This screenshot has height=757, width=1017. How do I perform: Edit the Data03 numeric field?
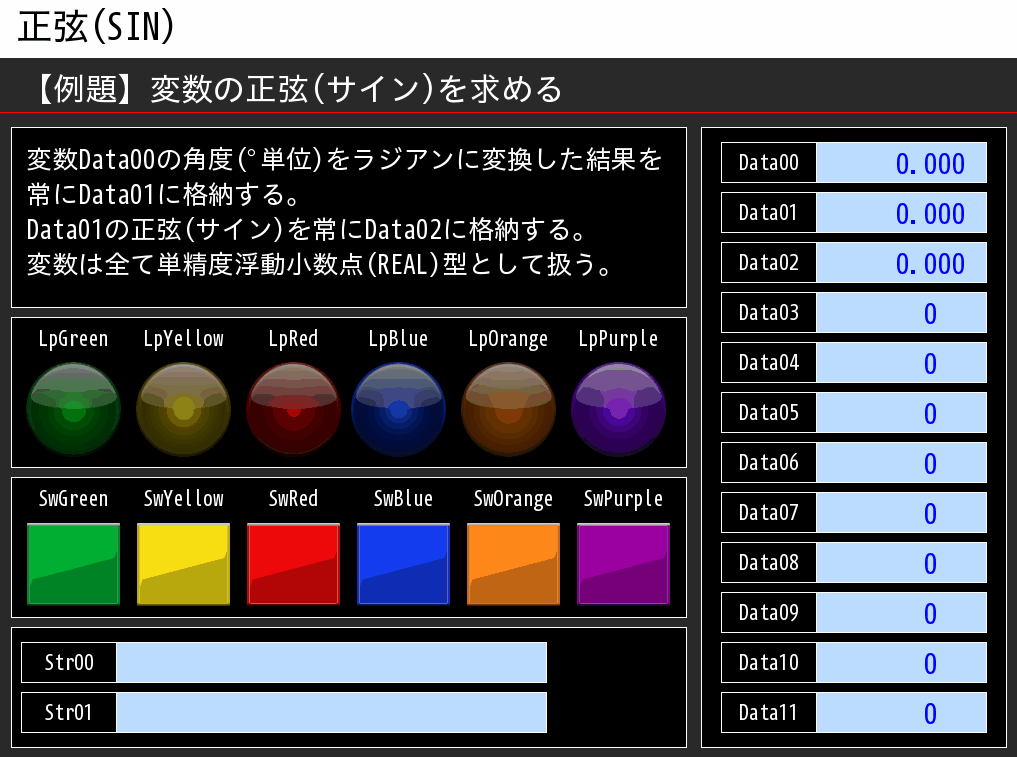click(901, 313)
